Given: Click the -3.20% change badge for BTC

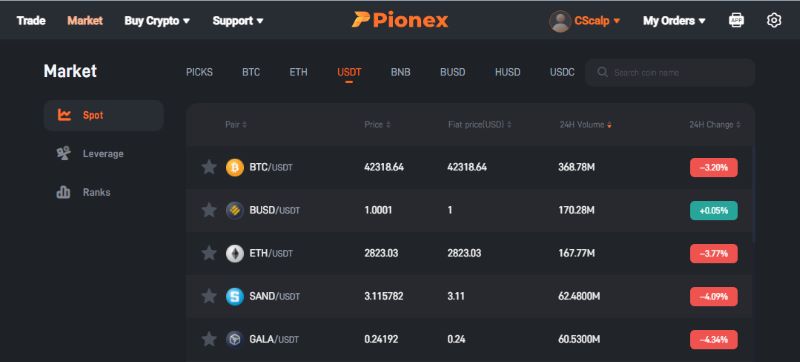Looking at the screenshot, I should 713,167.
